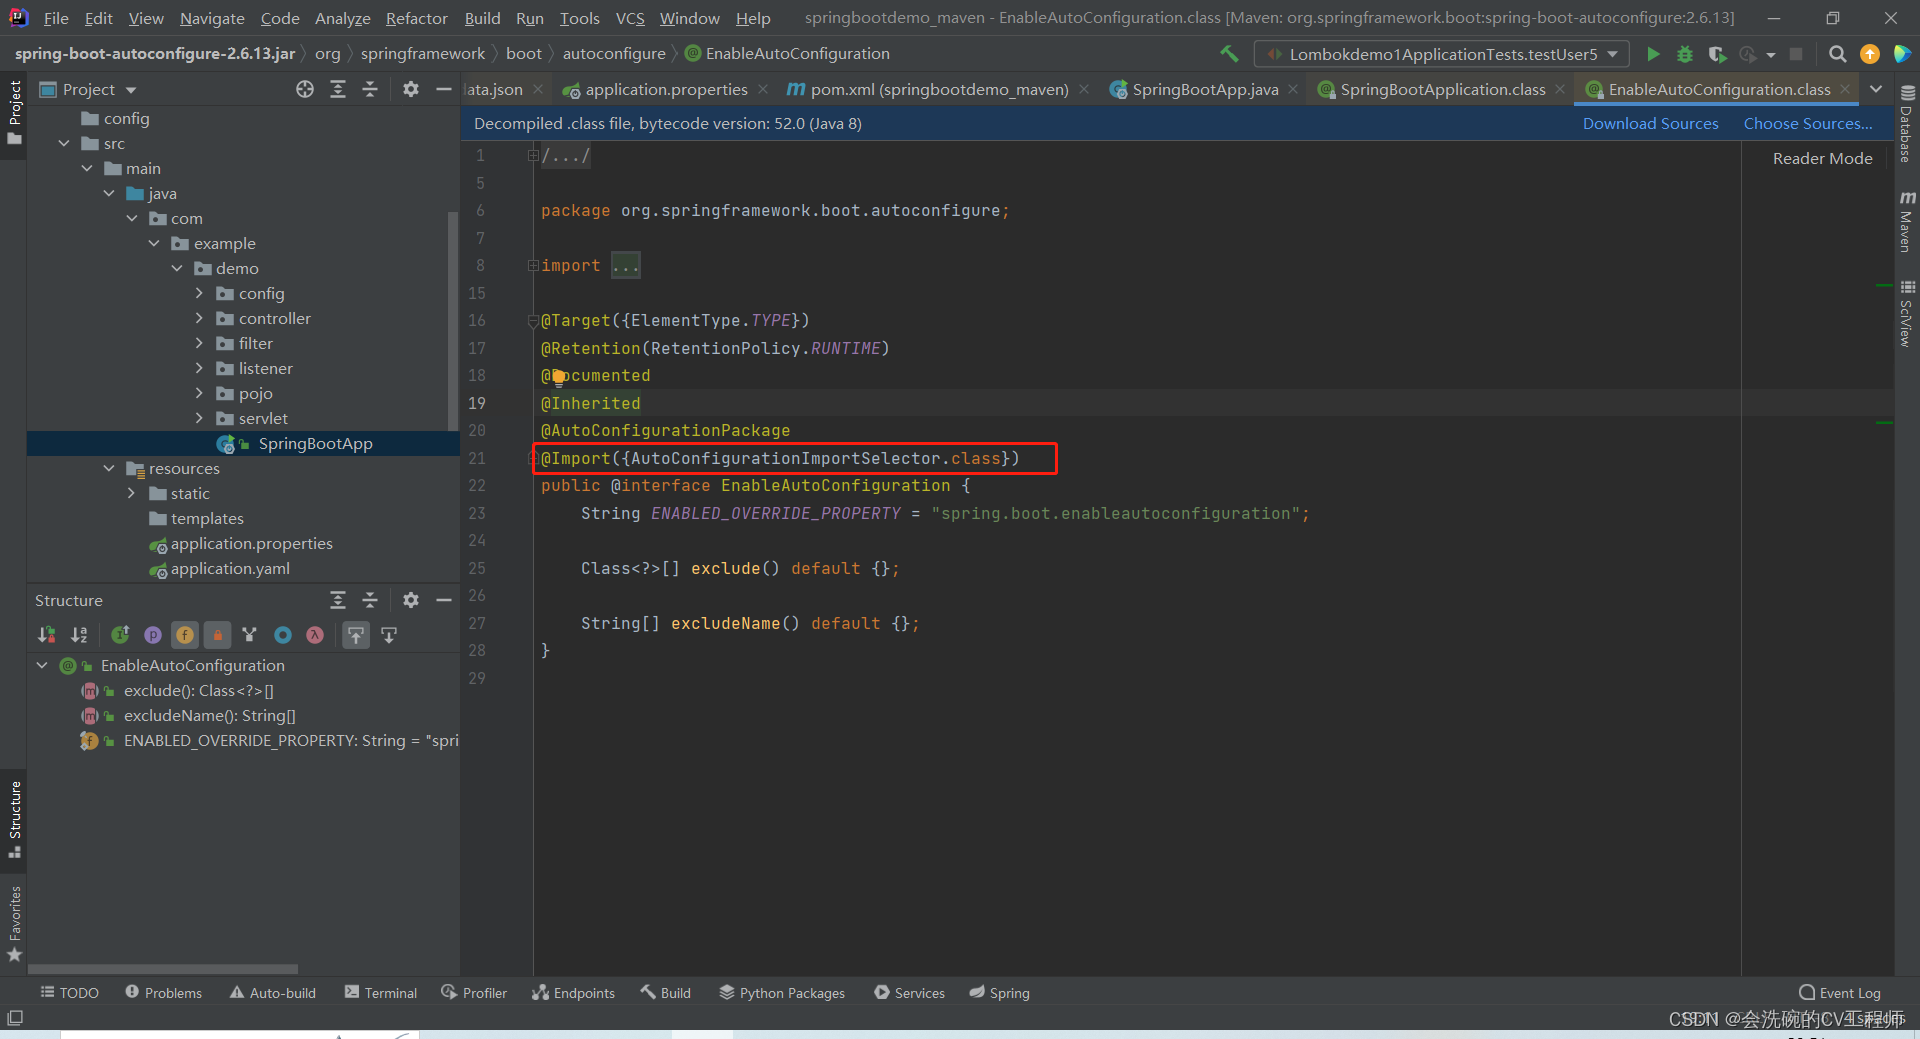Click the Download Sources link

(x=1650, y=123)
